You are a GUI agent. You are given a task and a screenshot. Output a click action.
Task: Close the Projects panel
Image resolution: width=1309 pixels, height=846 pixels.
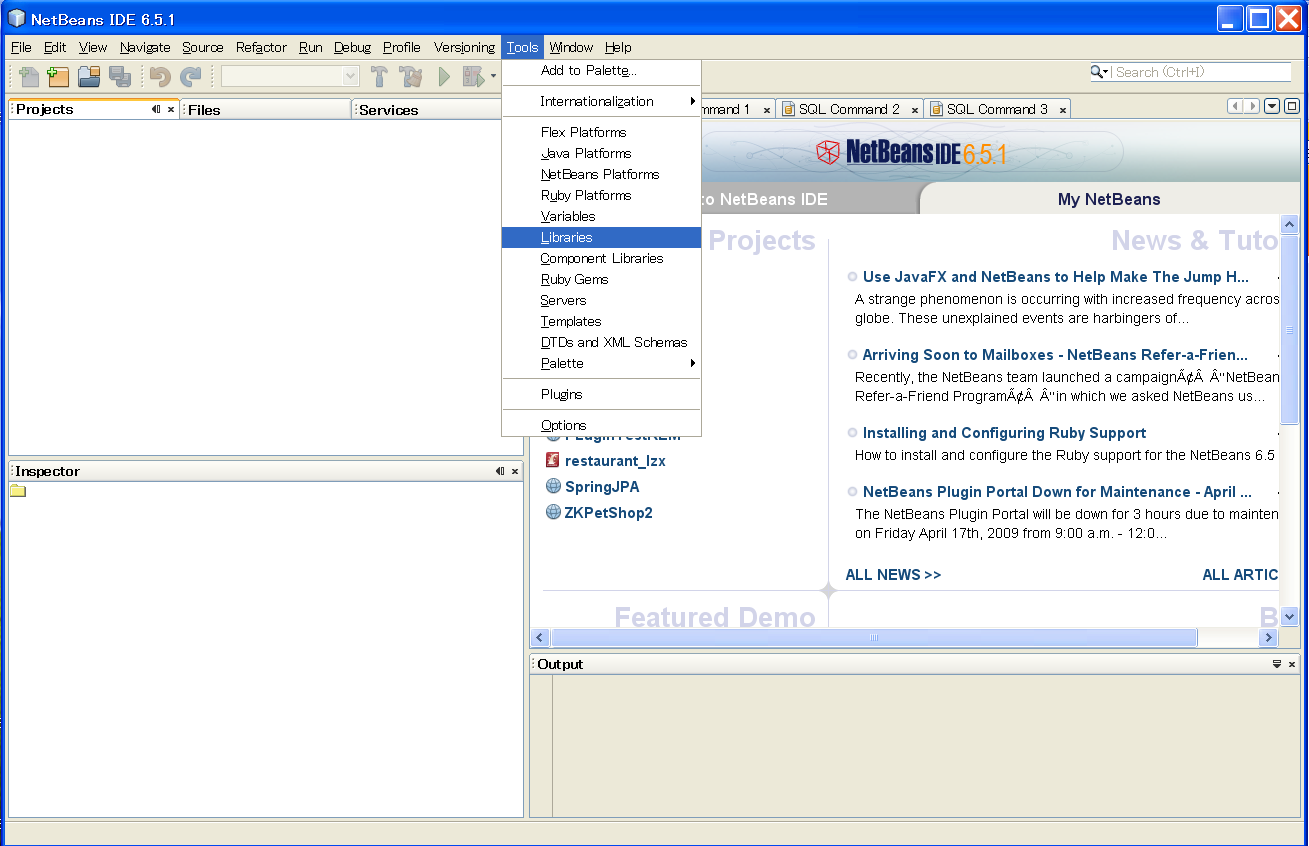tap(171, 110)
